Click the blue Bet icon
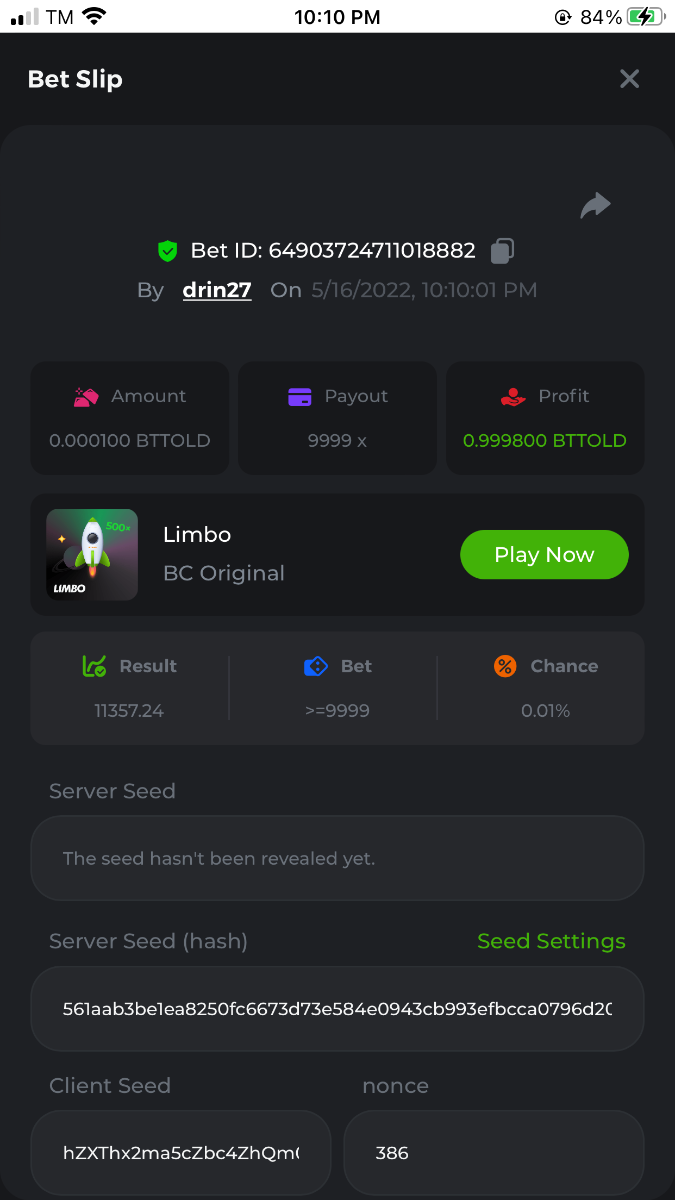Image resolution: width=675 pixels, height=1200 pixels. click(315, 666)
